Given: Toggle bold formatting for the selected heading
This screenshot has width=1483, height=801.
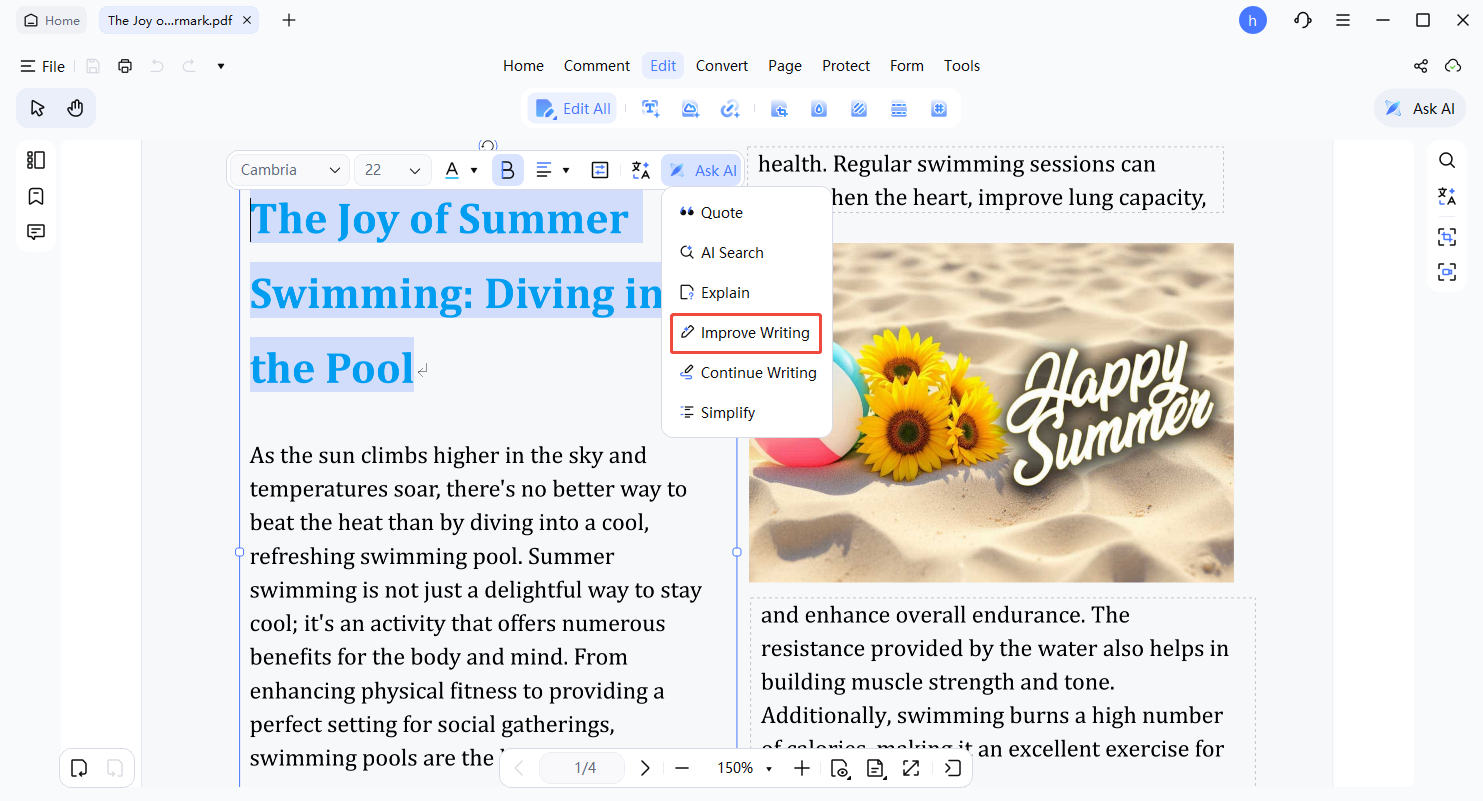Looking at the screenshot, I should [x=507, y=169].
